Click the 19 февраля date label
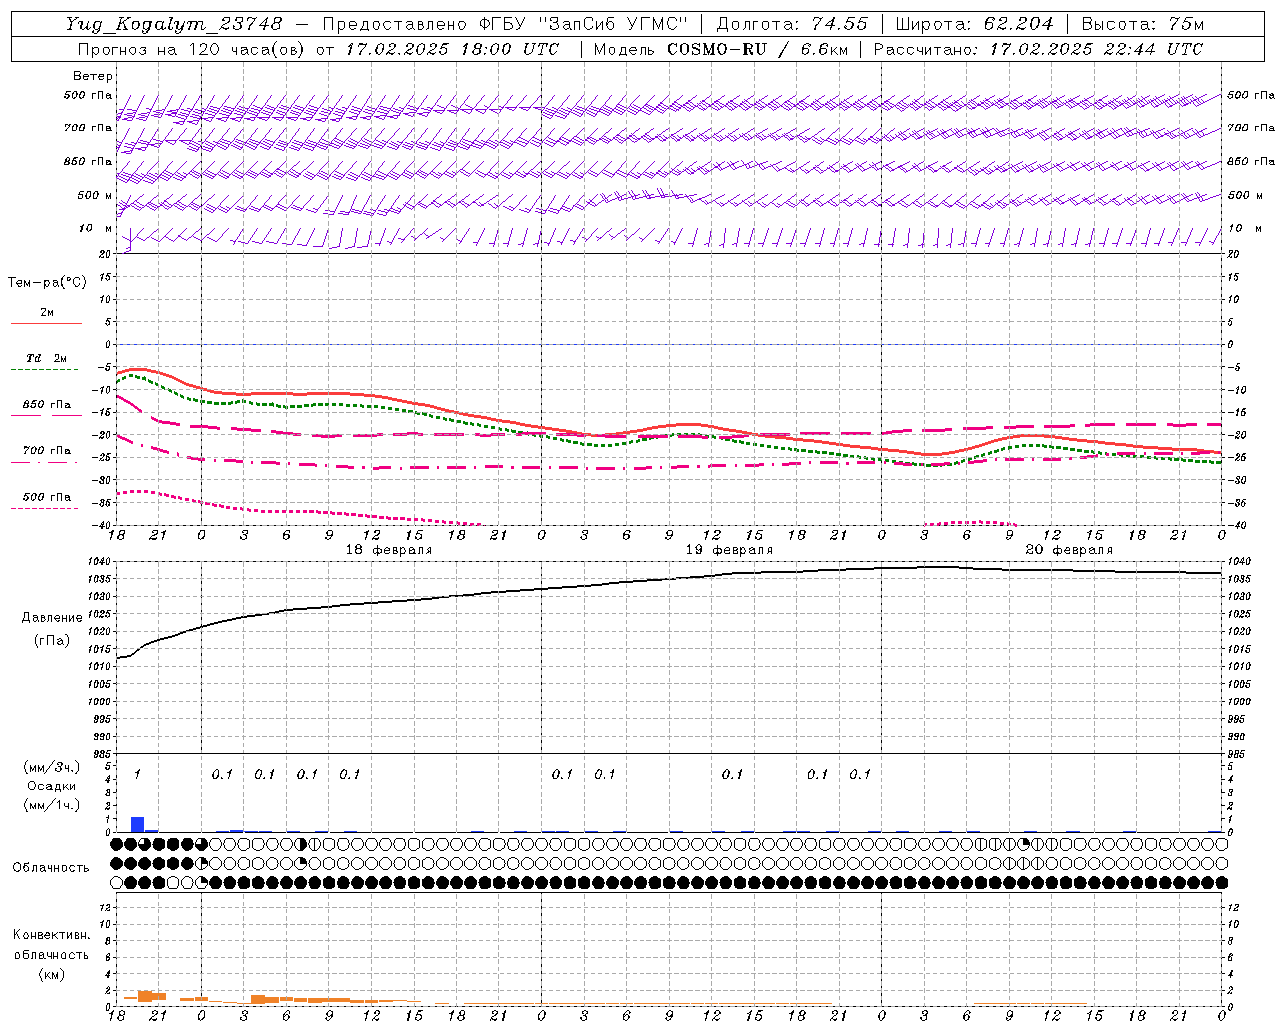This screenshot has height=1024, width=1280. click(x=729, y=550)
